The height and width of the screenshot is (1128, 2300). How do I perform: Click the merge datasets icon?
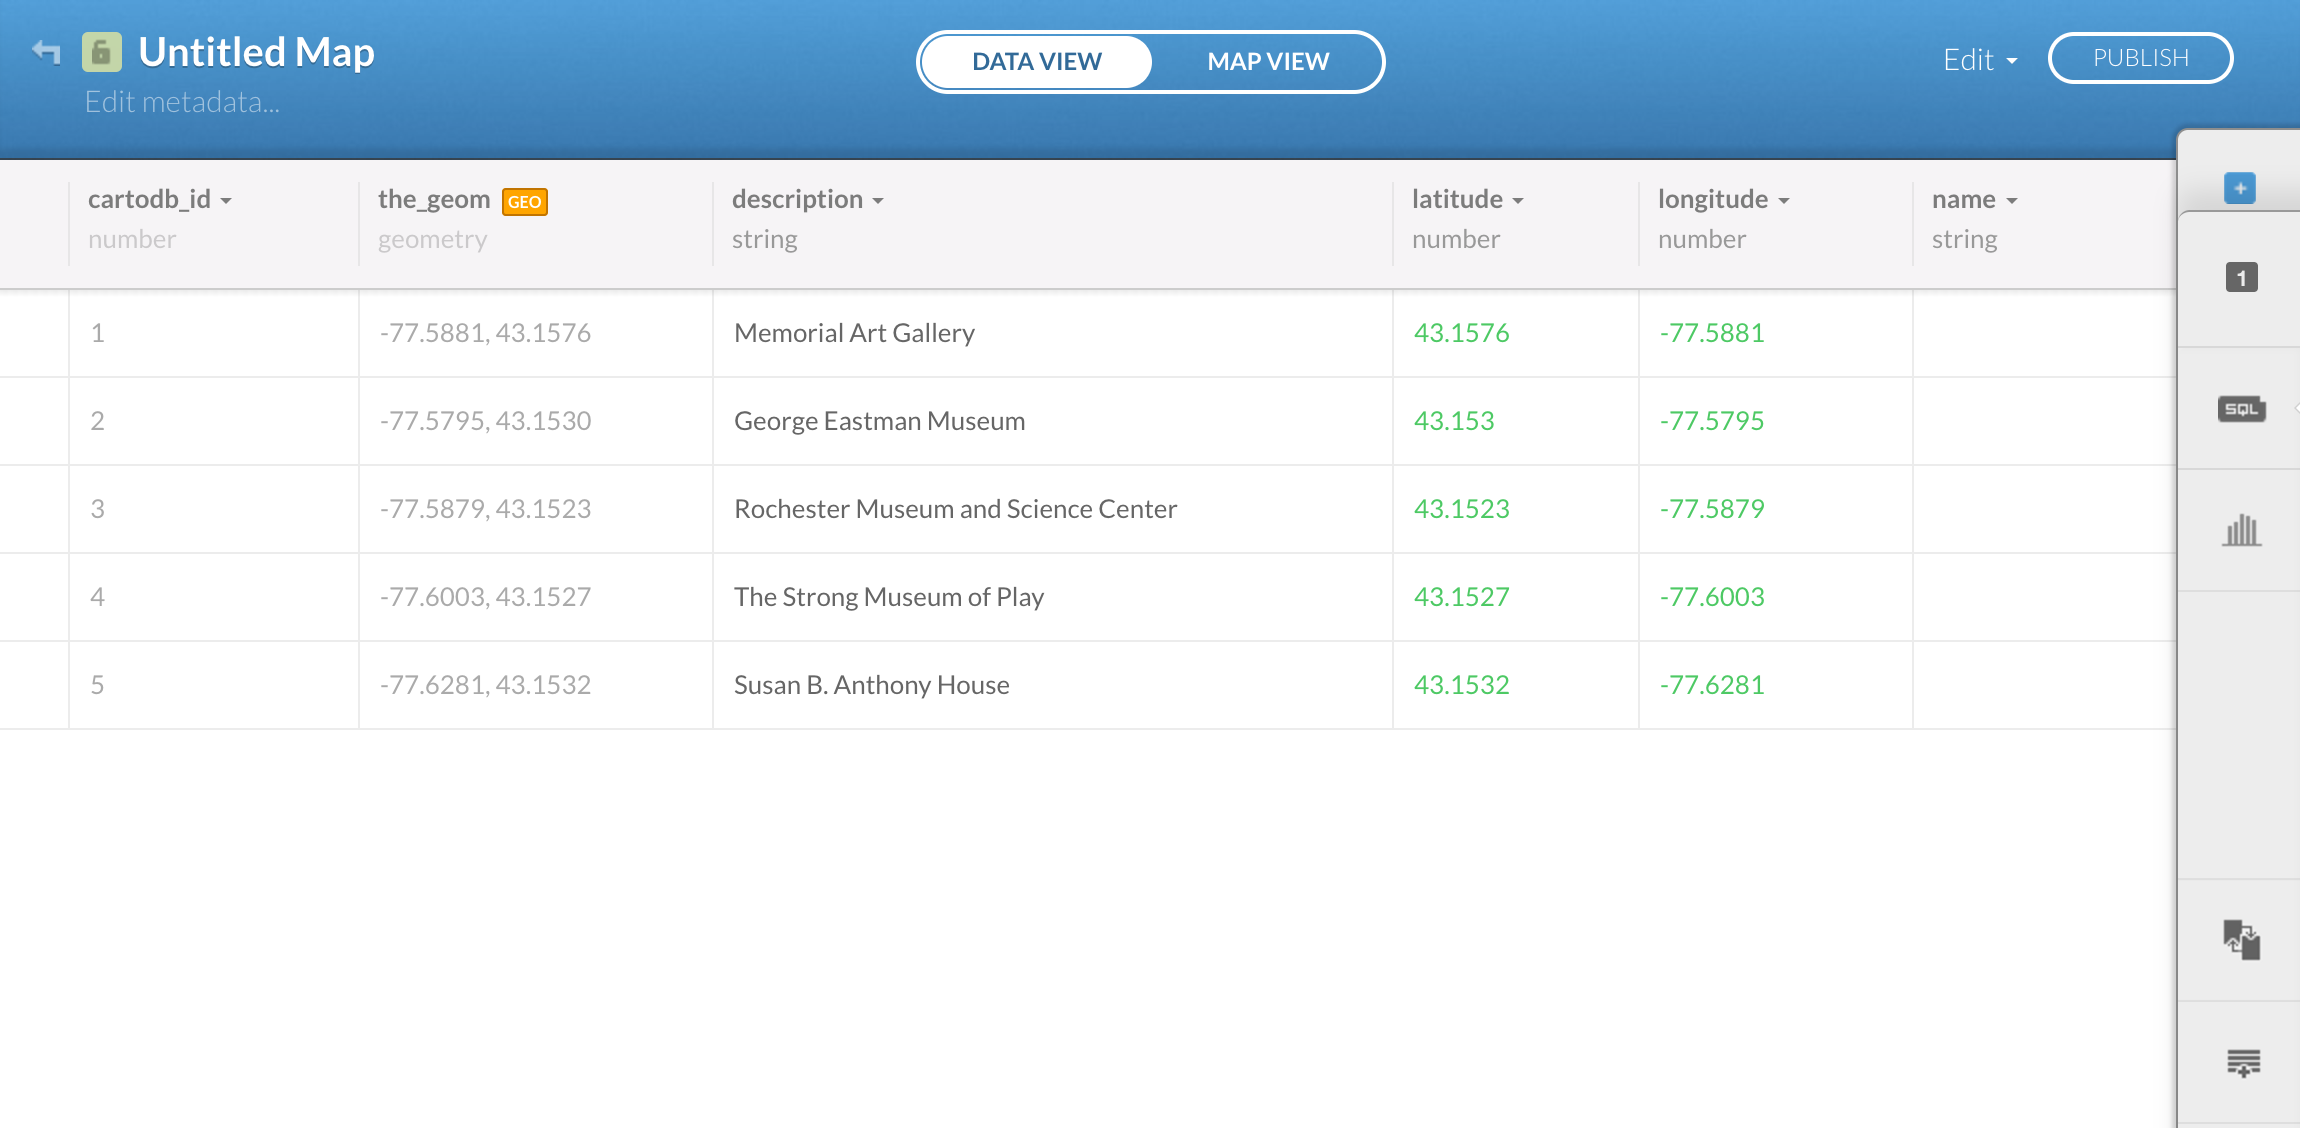point(2241,940)
